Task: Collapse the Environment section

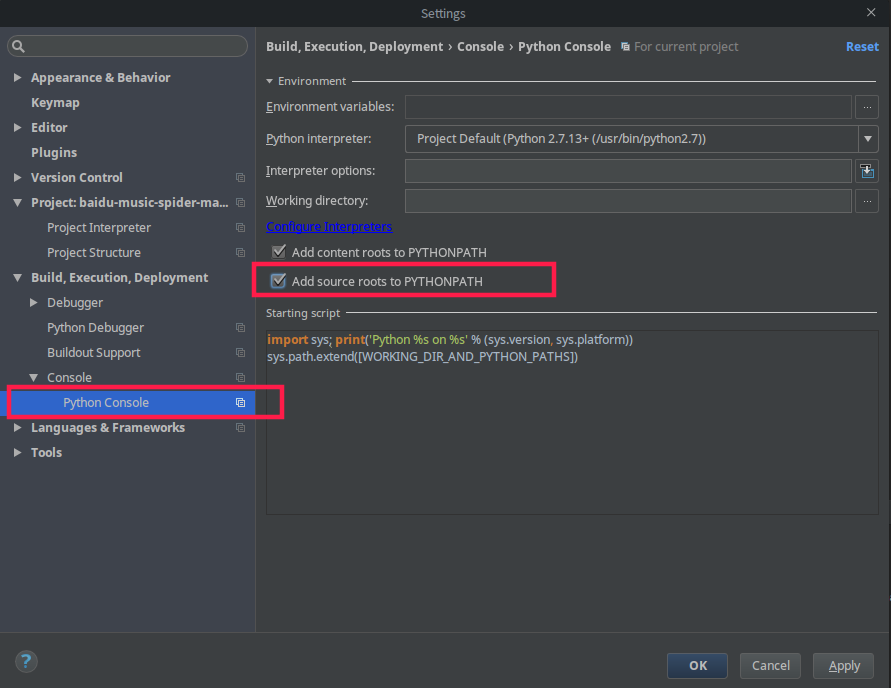Action: [269, 81]
